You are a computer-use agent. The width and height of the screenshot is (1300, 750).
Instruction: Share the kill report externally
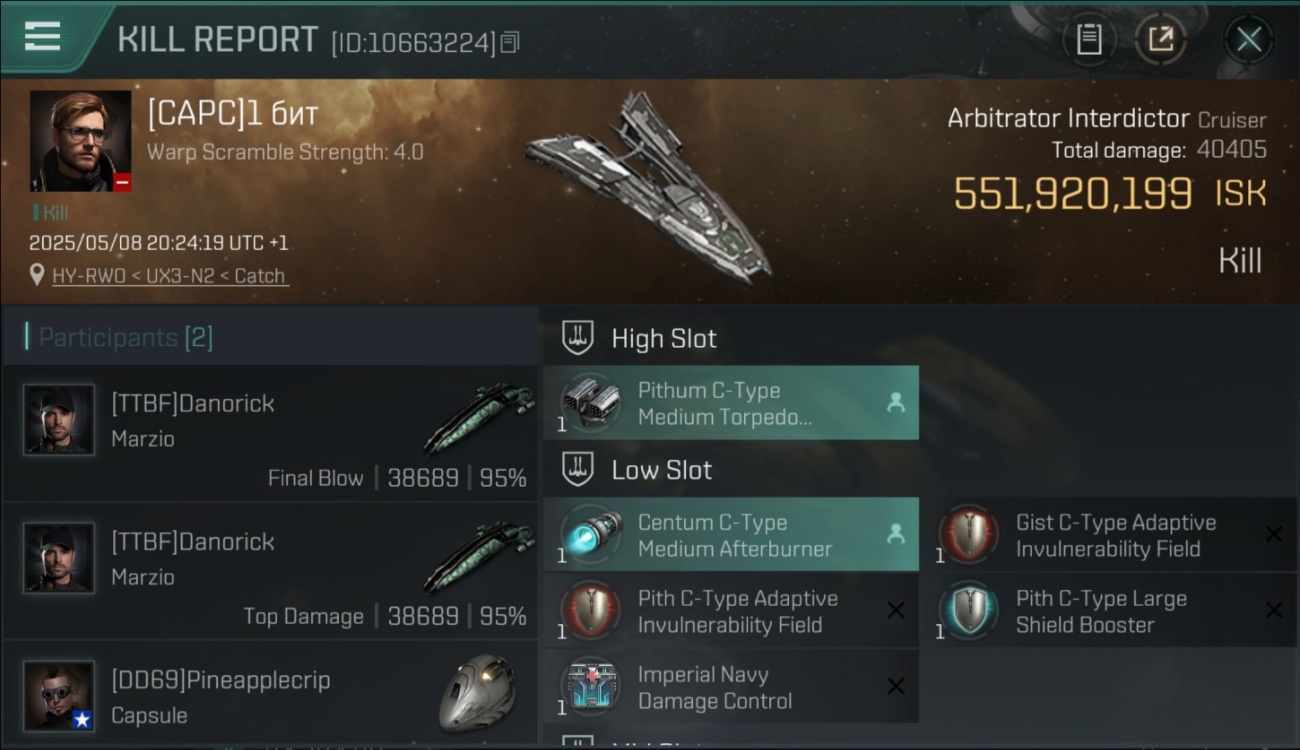pos(1160,40)
